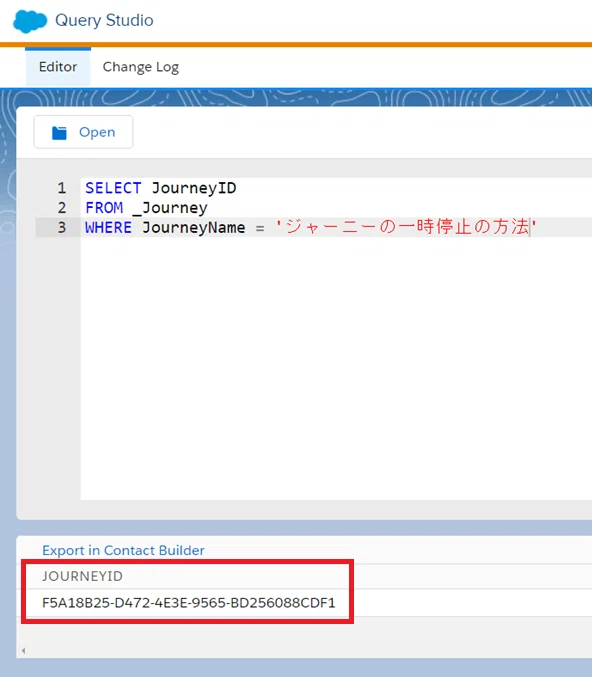This screenshot has height=677, width=592.
Task: Click the JOURNEYID column header
Action: (82, 576)
